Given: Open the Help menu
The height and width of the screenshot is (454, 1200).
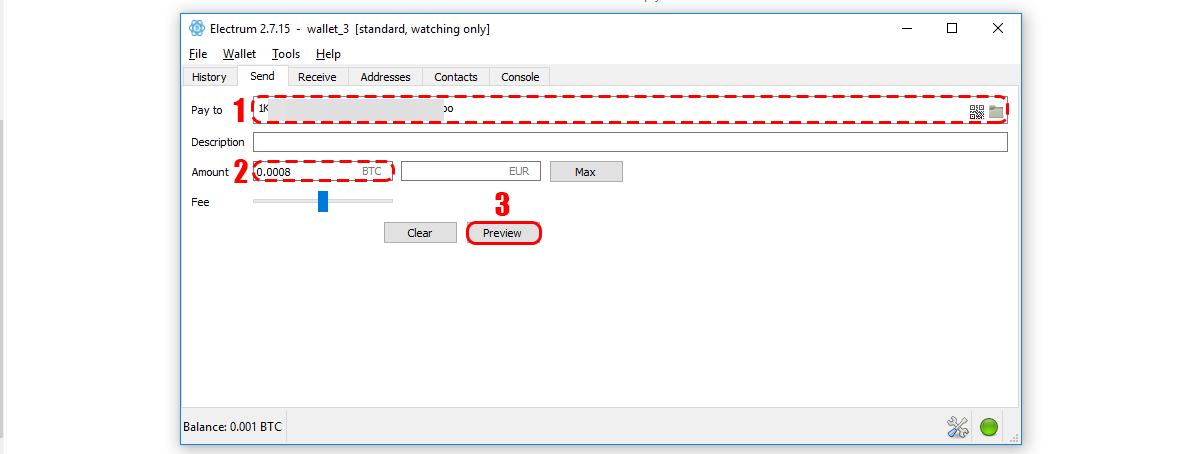Looking at the screenshot, I should pos(328,54).
